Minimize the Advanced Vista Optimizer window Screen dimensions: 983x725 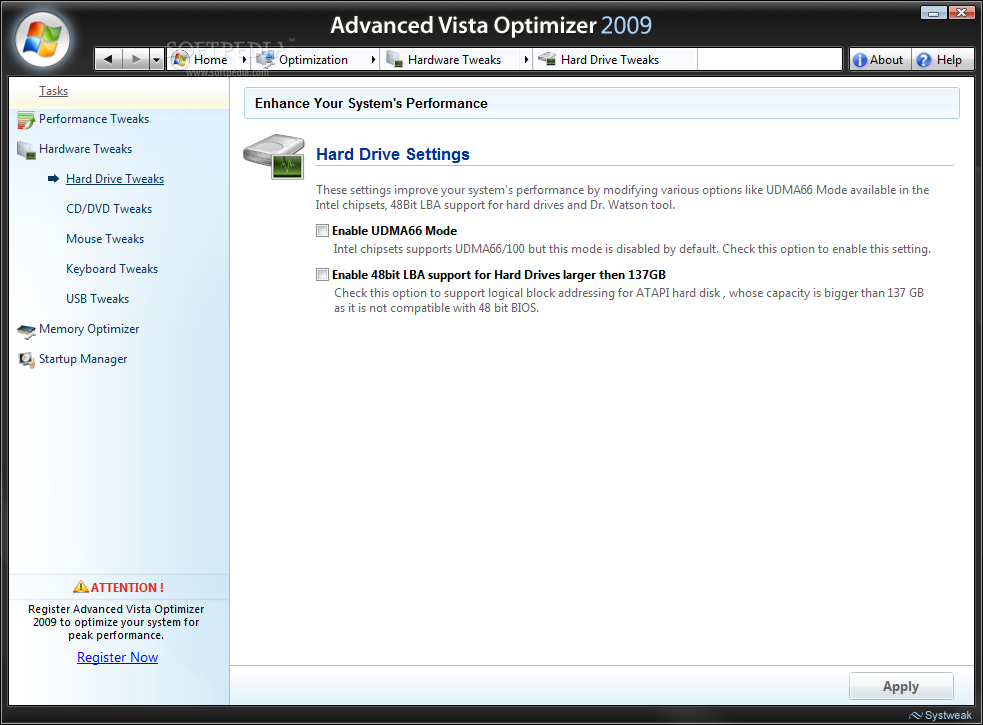(x=933, y=12)
